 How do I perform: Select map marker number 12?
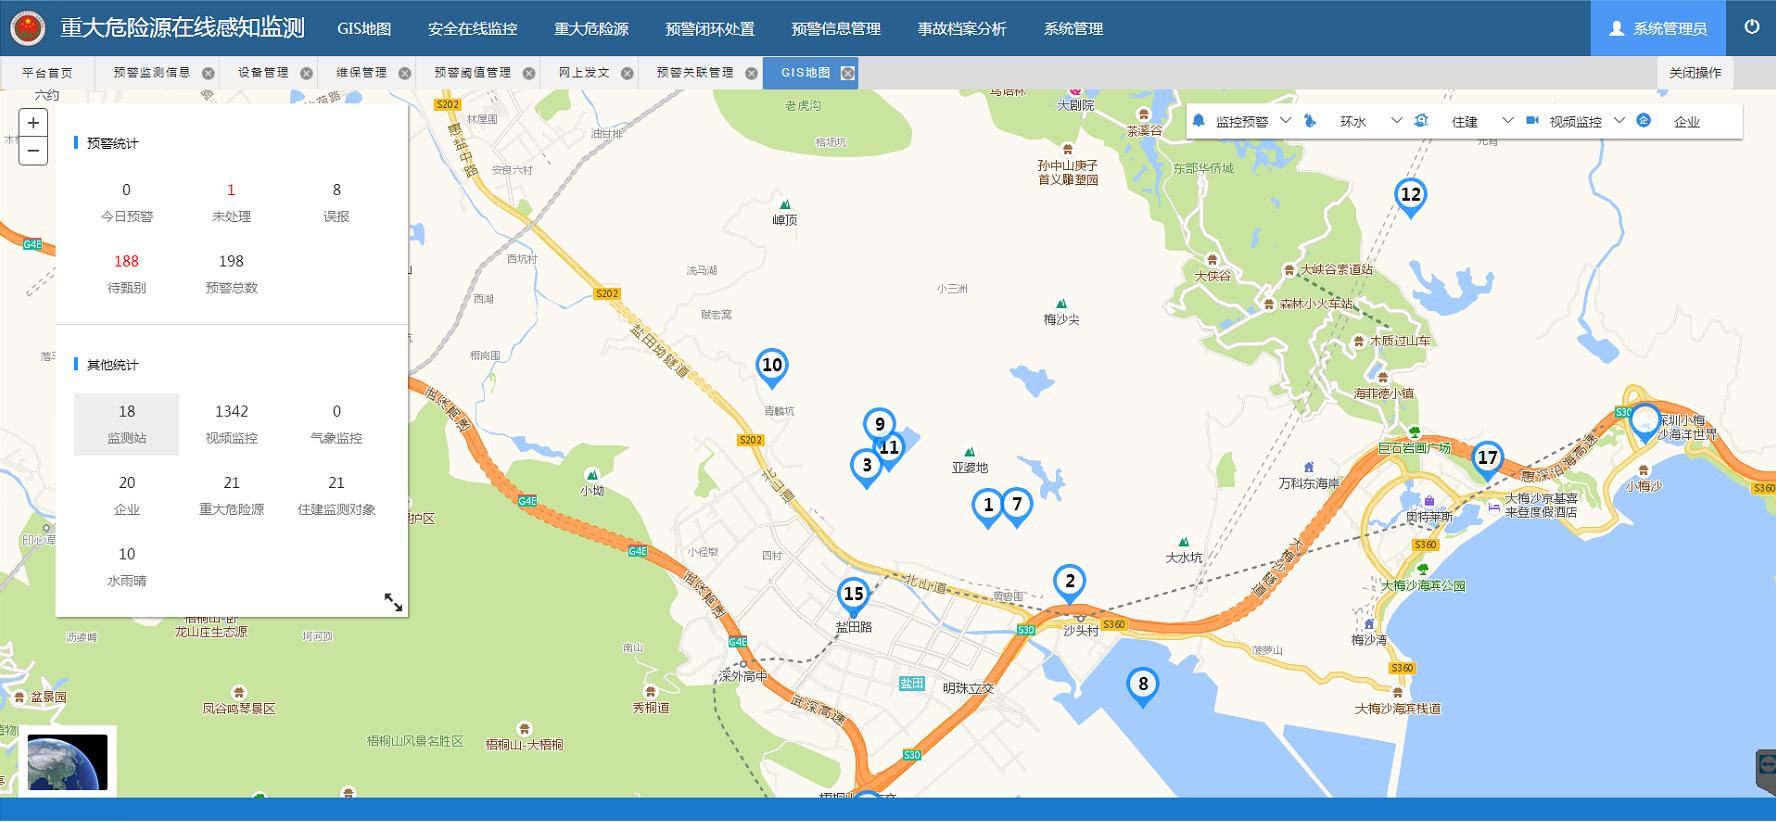[1410, 198]
